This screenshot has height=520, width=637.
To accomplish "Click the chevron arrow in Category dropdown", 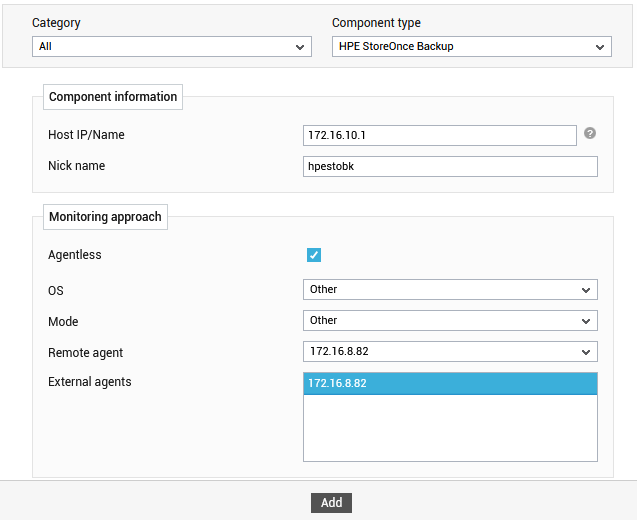I will pyautogui.click(x=300, y=47).
